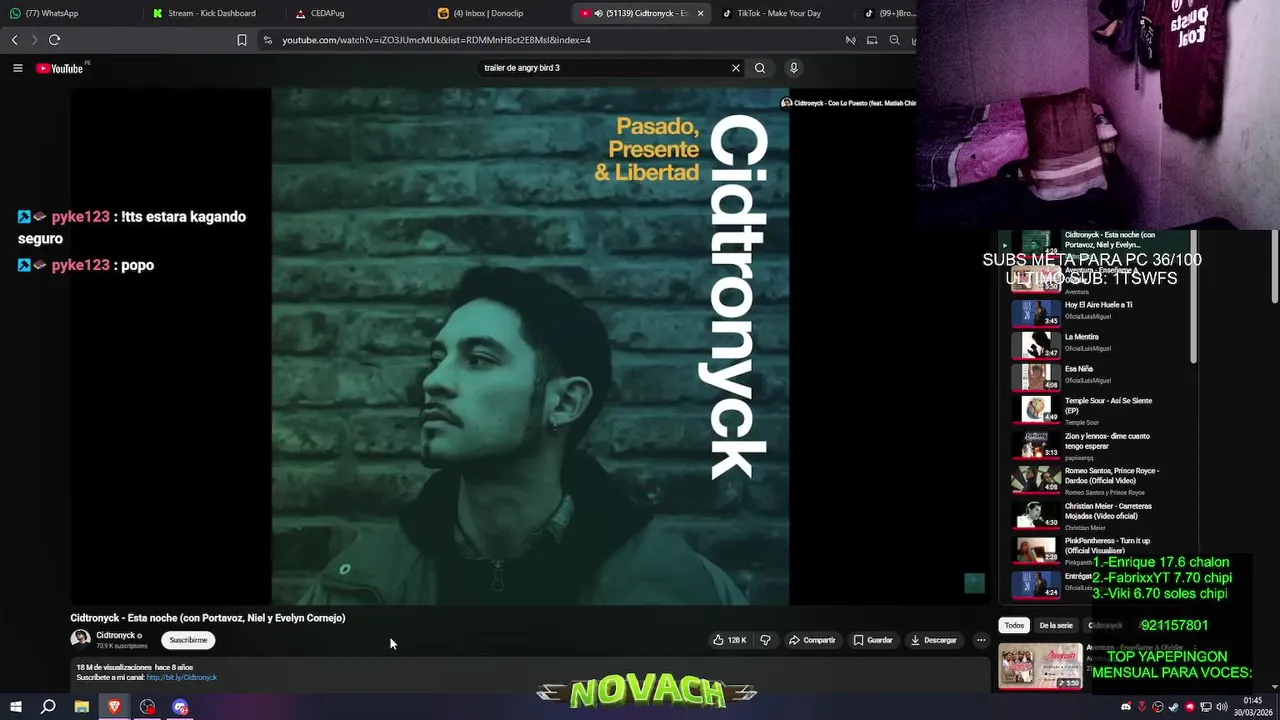This screenshot has height=720, width=1280.
Task: Open Discord from the taskbar
Action: click(x=180, y=707)
